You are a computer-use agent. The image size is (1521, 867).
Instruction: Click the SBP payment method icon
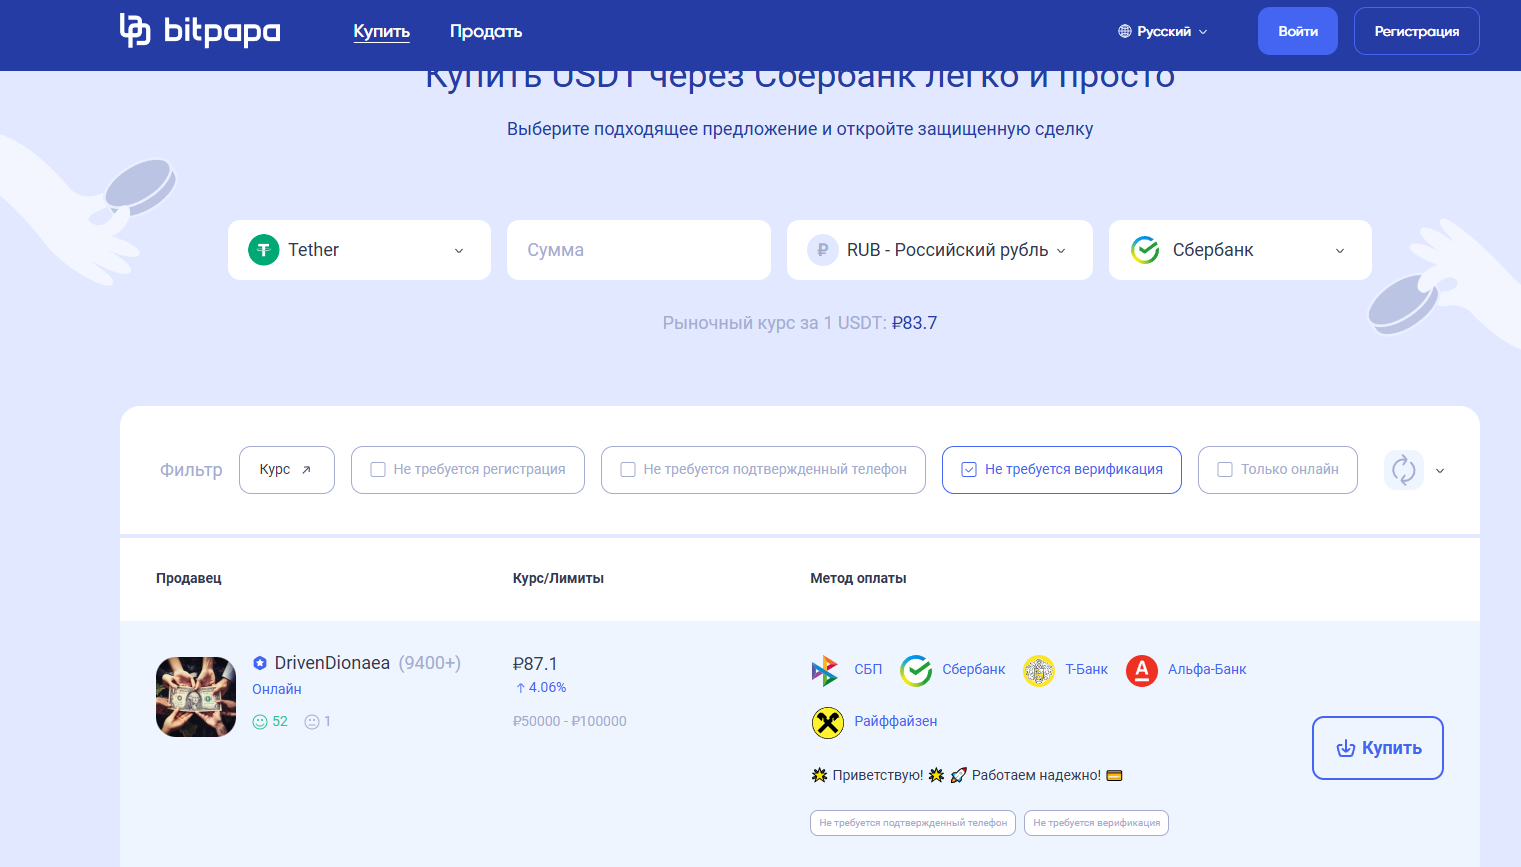tap(825, 670)
